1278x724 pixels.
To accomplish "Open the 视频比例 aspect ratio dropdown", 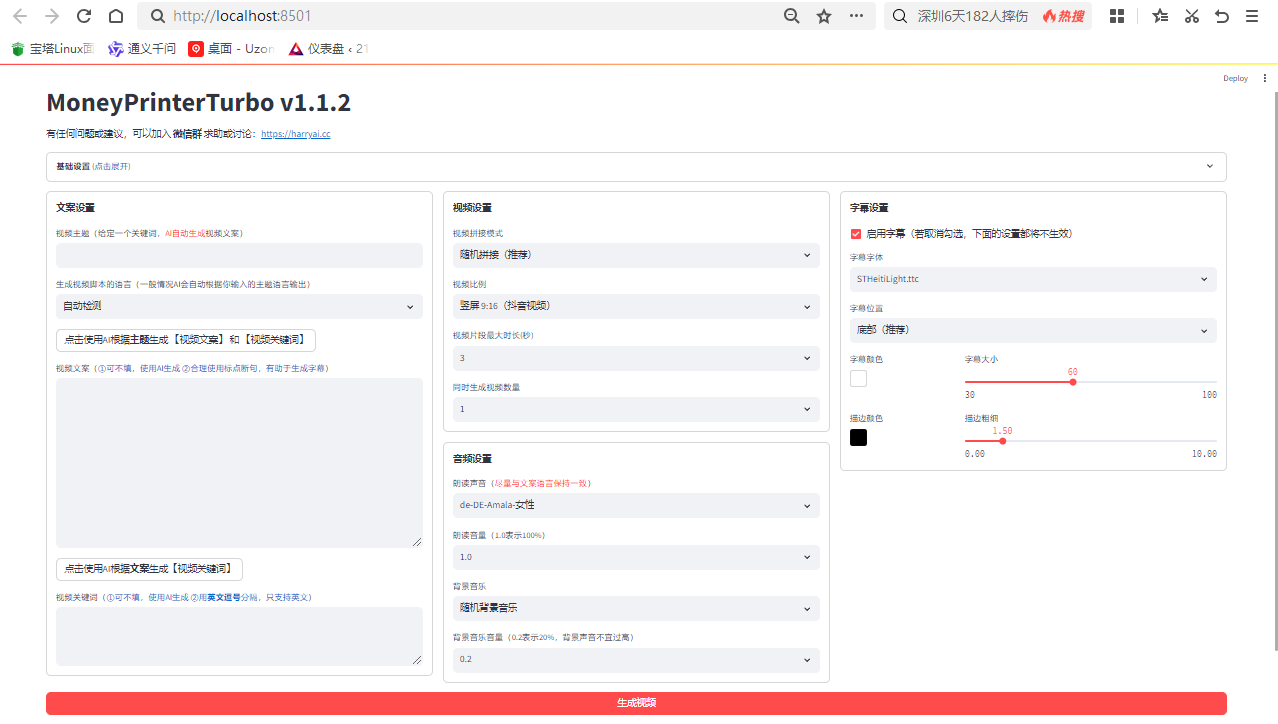I will (635, 306).
